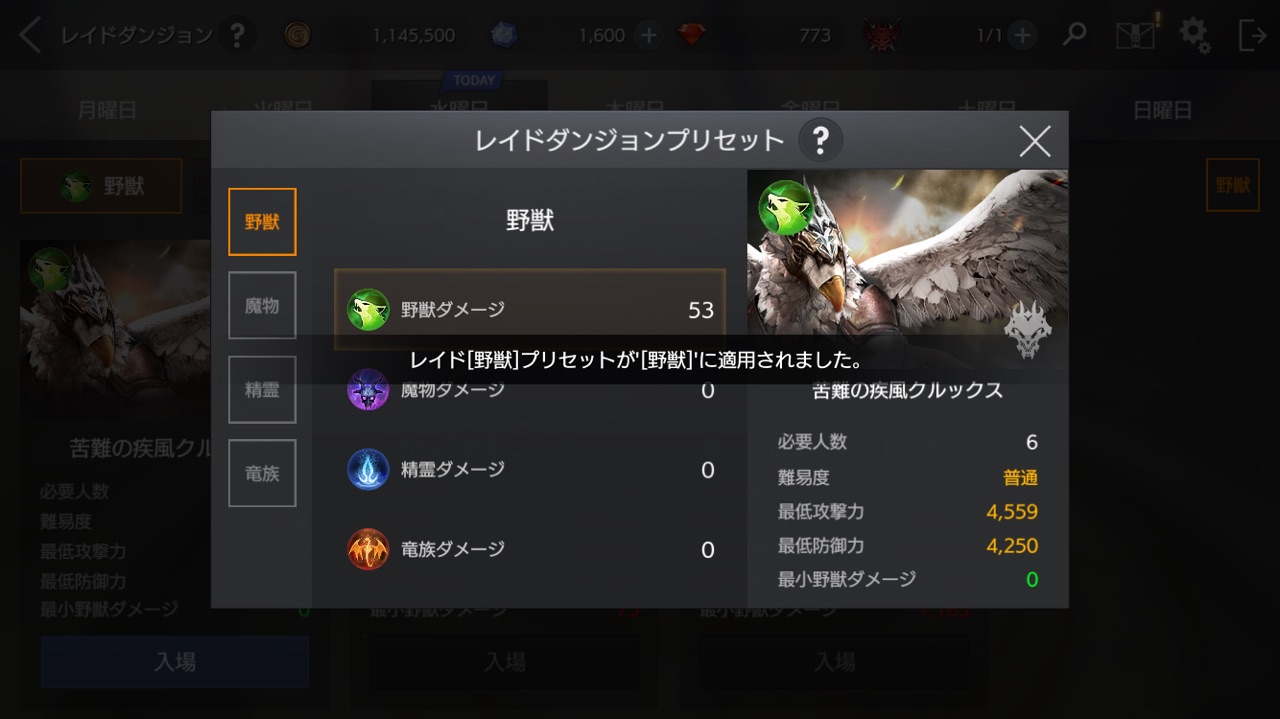The width and height of the screenshot is (1280, 719).
Task: Select the 竜族ダメージ row
Action: pos(530,549)
